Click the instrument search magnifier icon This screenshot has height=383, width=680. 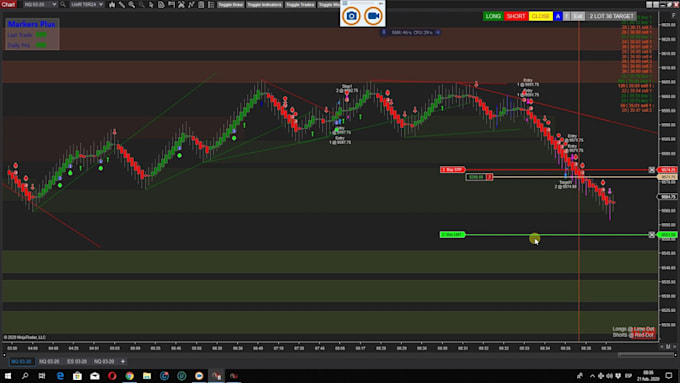pos(63,4)
